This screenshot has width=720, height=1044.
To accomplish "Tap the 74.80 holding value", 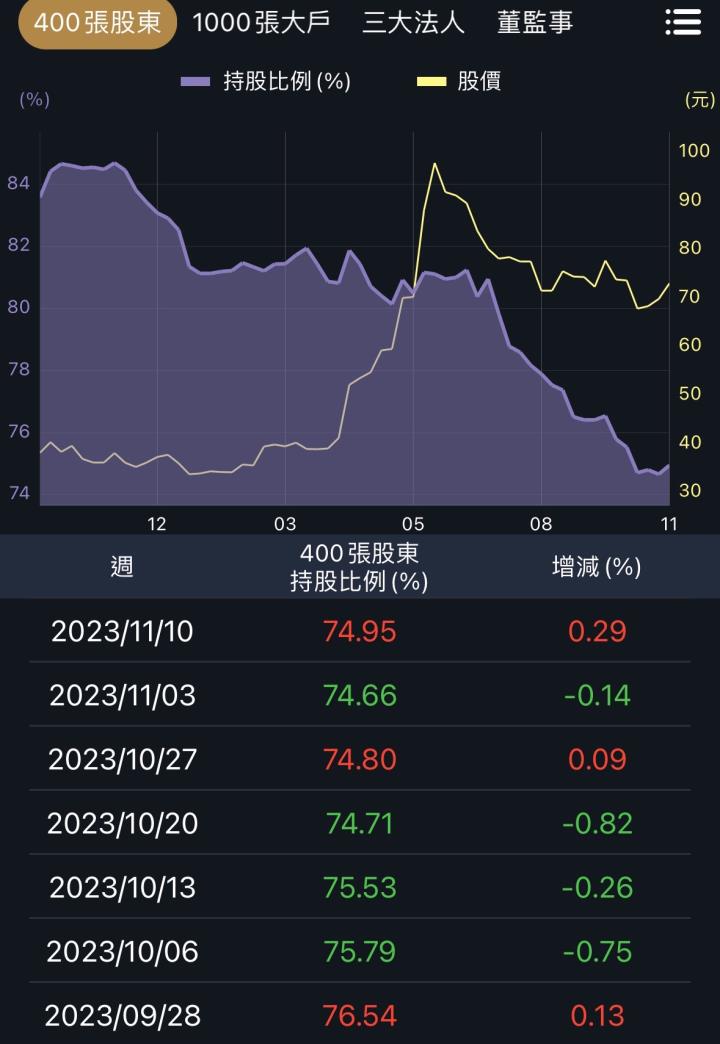I will point(359,759).
